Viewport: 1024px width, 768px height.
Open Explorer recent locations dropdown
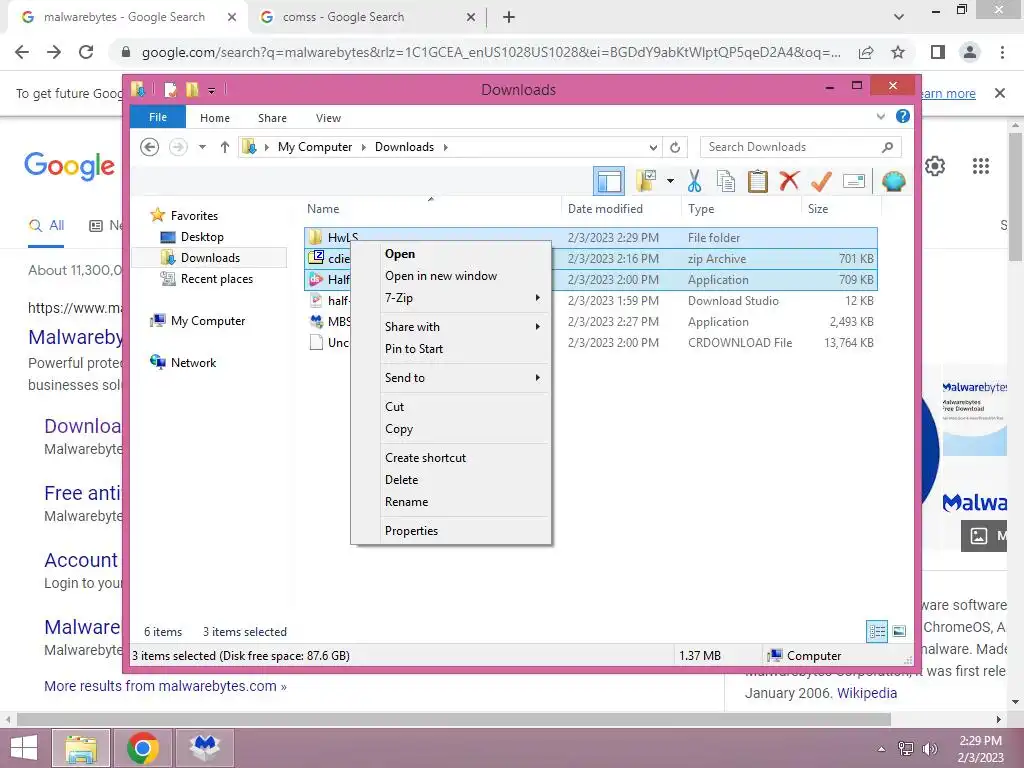coord(202,147)
